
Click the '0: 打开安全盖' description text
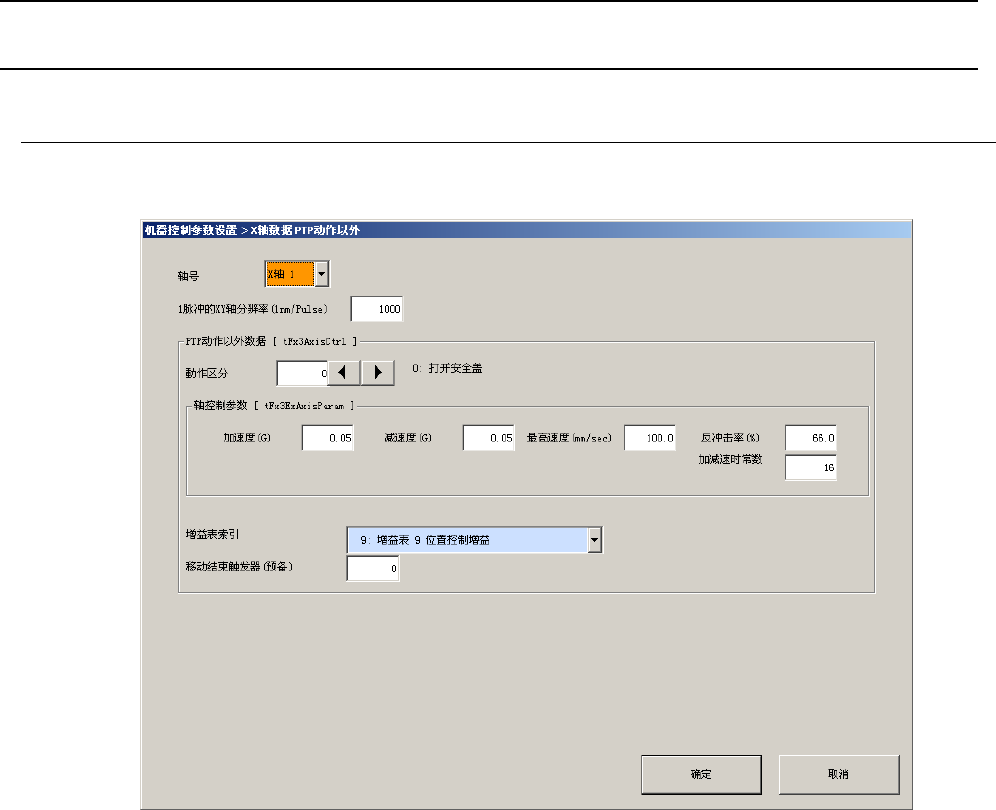[x=448, y=368]
